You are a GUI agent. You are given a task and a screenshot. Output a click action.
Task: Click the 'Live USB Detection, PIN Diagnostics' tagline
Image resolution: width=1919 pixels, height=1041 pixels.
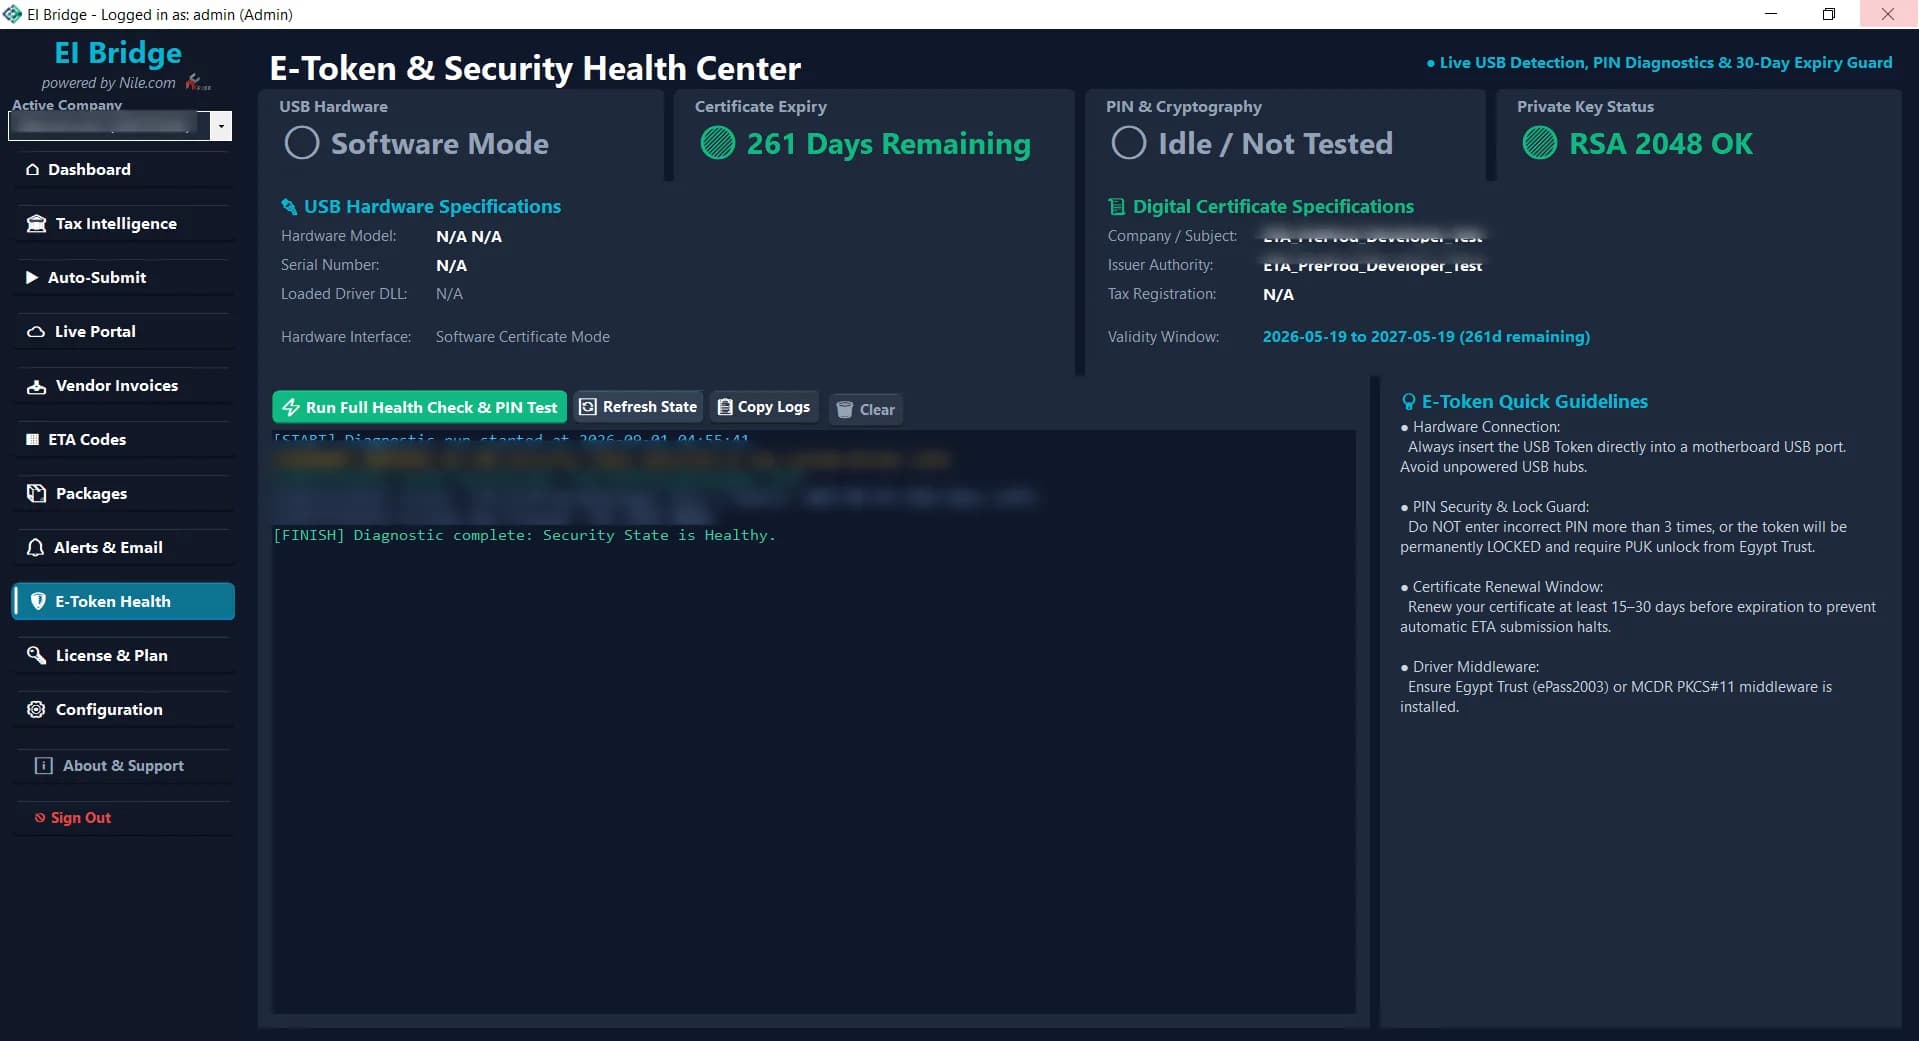(1660, 63)
